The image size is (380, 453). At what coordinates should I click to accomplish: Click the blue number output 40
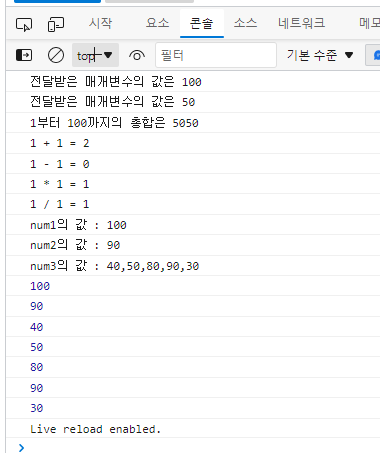point(37,327)
